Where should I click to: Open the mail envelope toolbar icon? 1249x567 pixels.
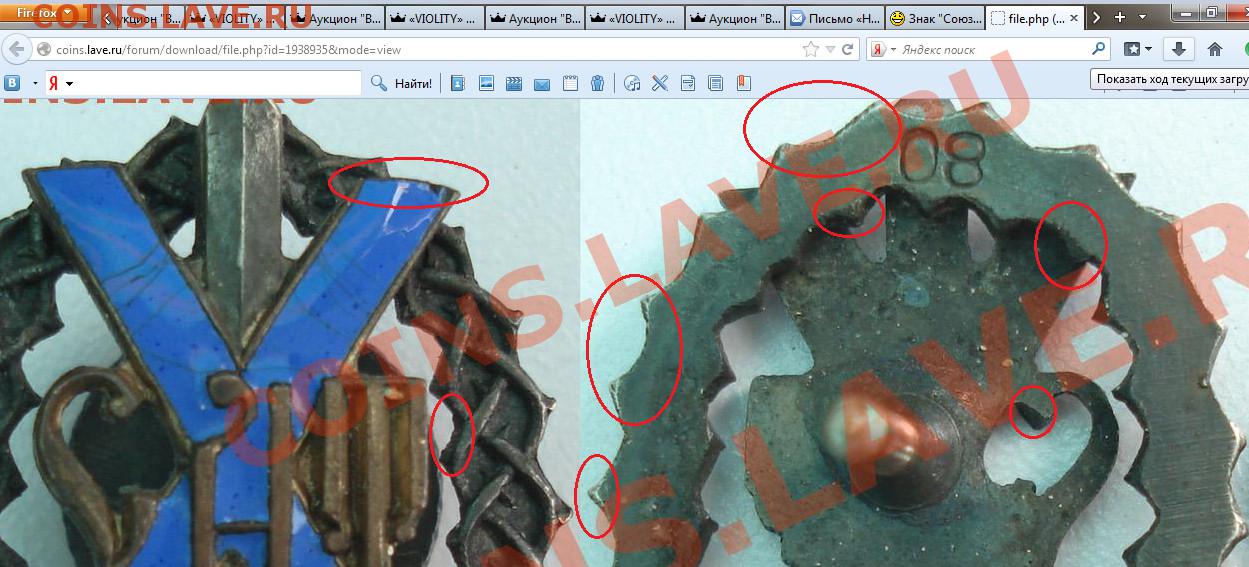click(542, 84)
